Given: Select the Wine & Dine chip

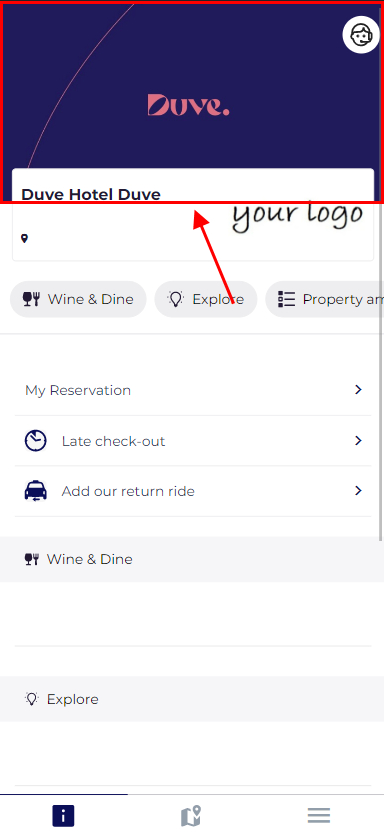Looking at the screenshot, I should pos(78,299).
